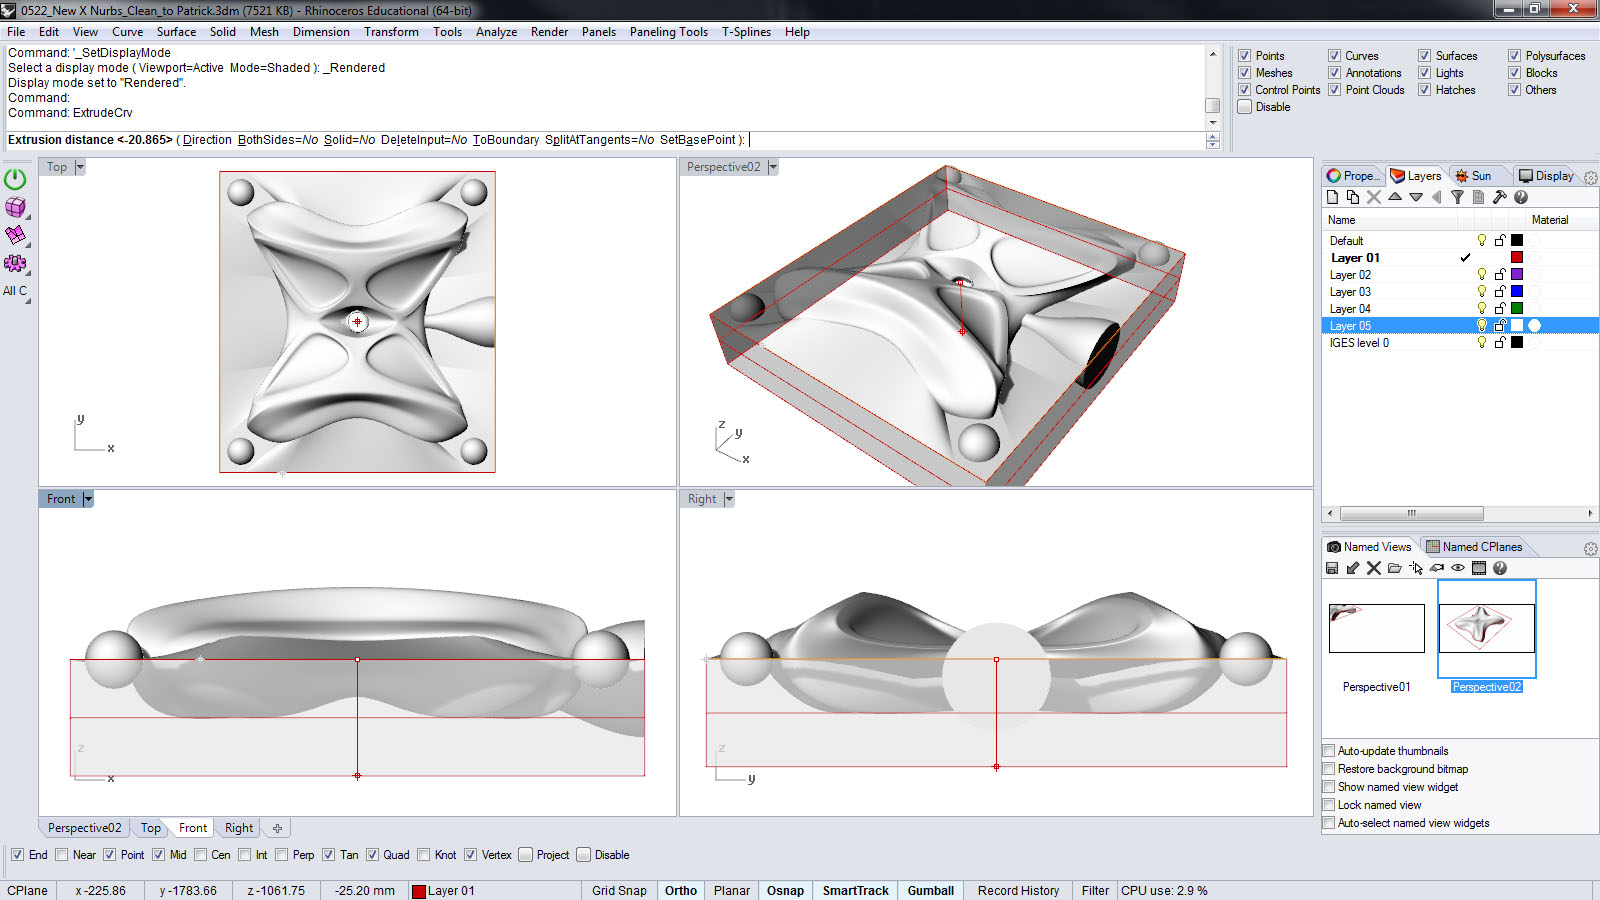The image size is (1600, 900).
Task: Click the 'All C' toolbar button
Action: coord(15,291)
